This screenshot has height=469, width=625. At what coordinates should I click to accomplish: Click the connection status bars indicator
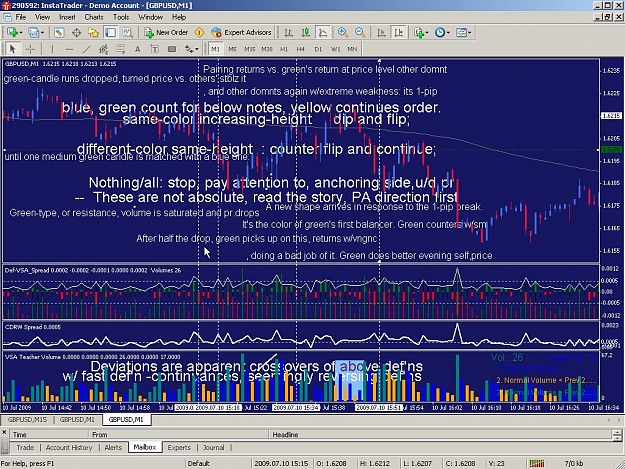tap(537, 463)
